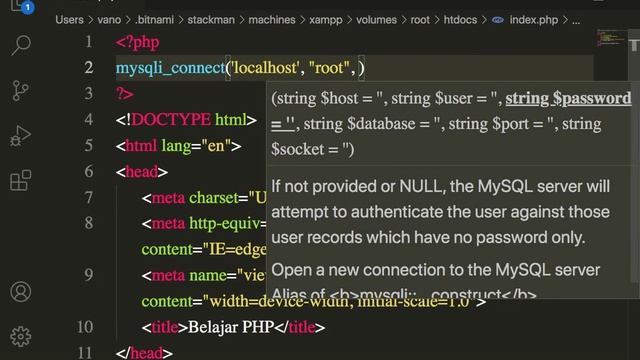
Task: Click the DOCTYPE html declaration
Action: pos(186,120)
